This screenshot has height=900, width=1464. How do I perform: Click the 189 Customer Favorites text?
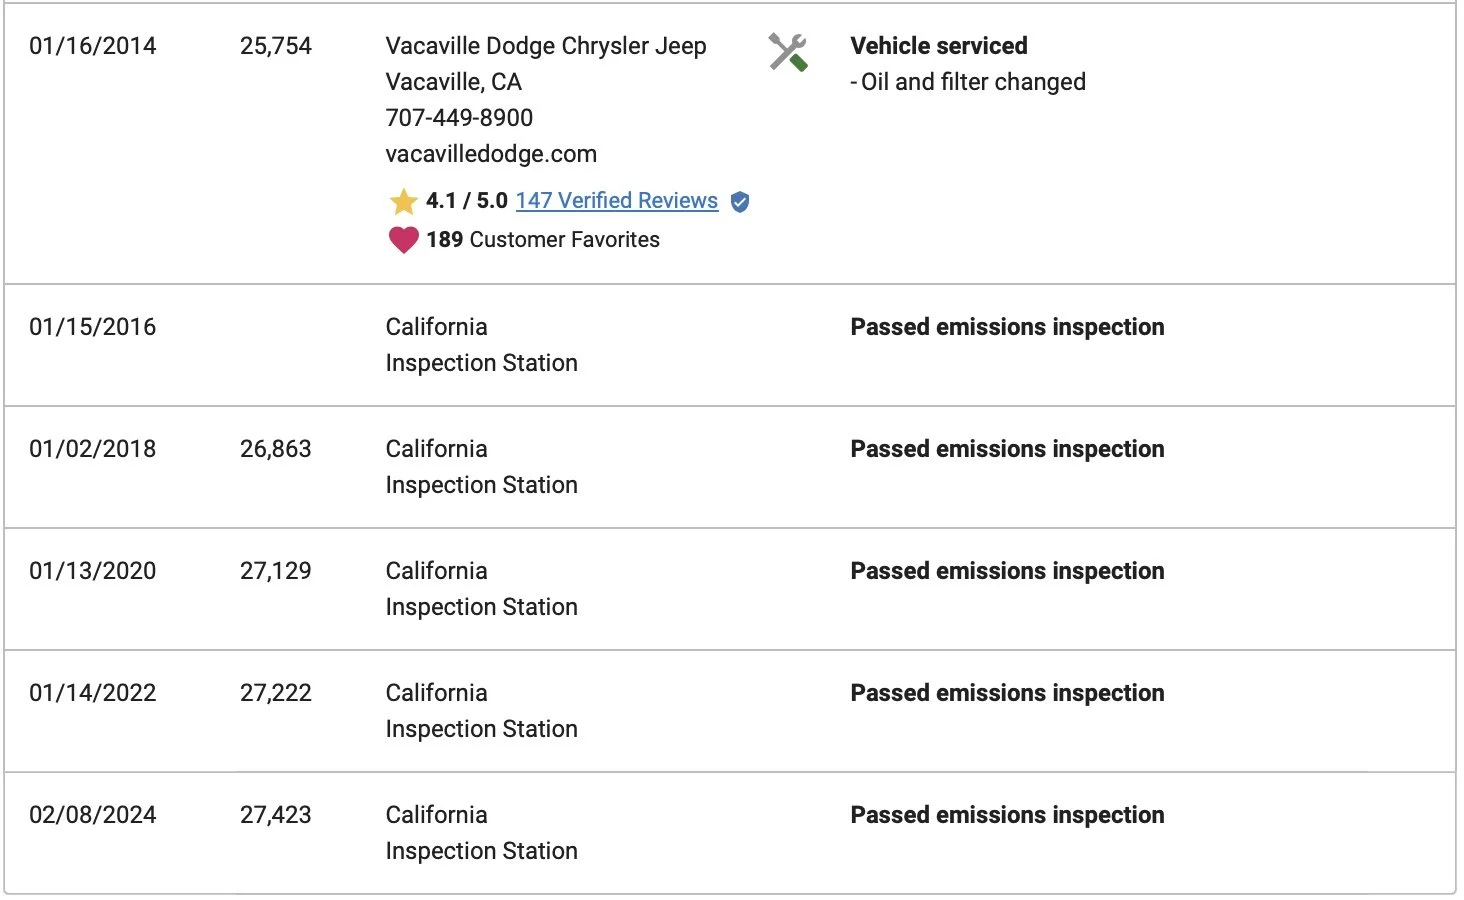tap(543, 240)
